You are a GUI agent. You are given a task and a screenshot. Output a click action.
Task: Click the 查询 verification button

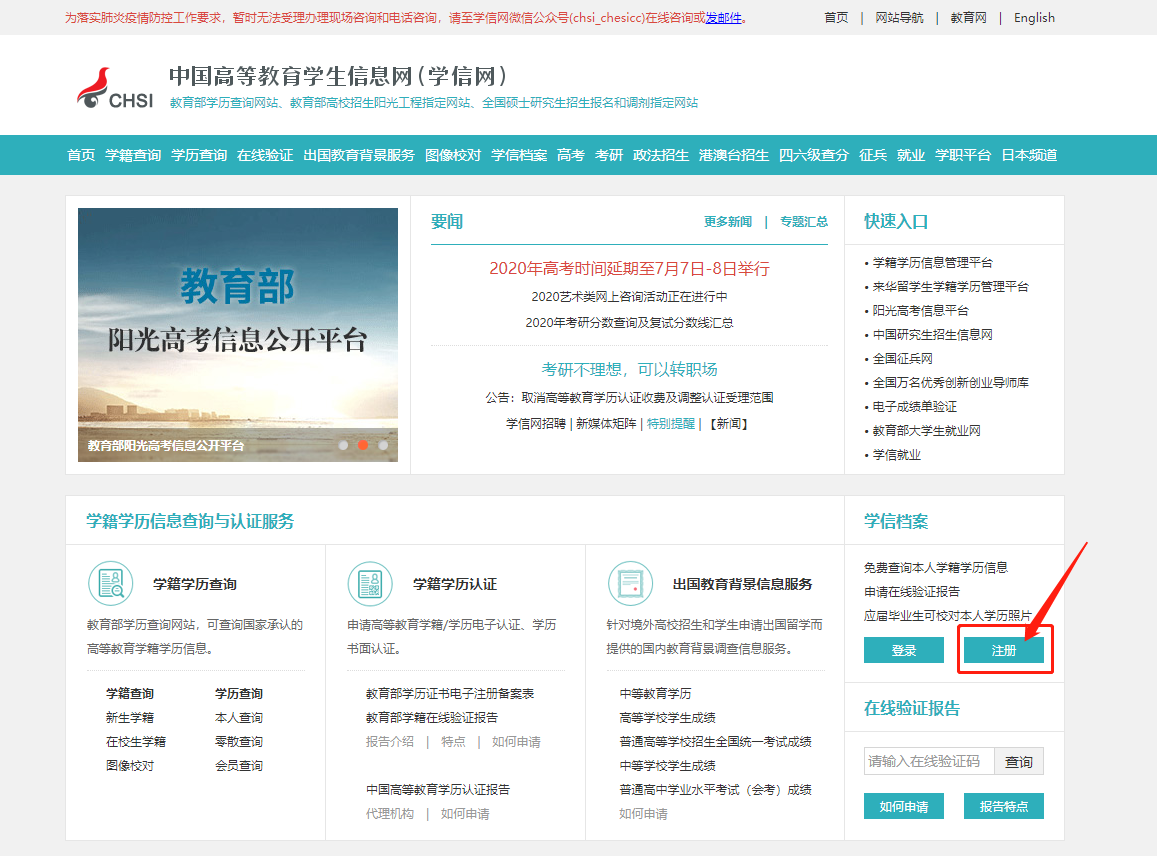pyautogui.click(x=1019, y=762)
